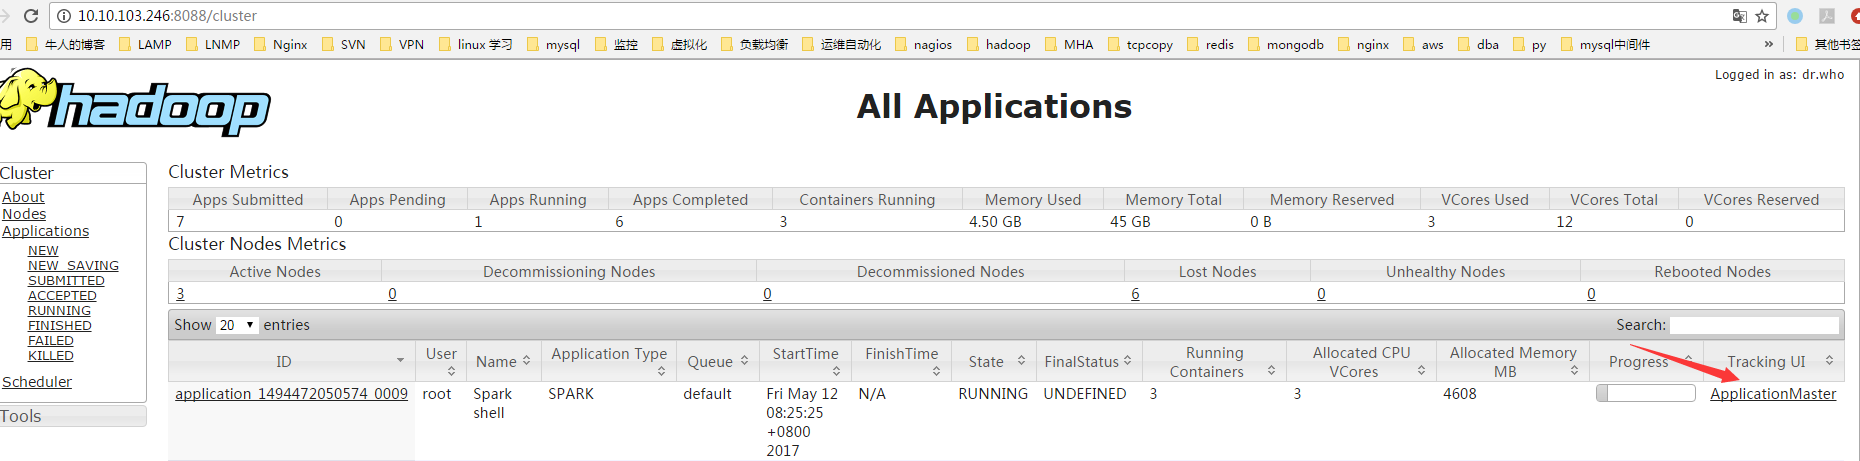
Task: Open the SVN bookmark folder
Action: [x=343, y=44]
